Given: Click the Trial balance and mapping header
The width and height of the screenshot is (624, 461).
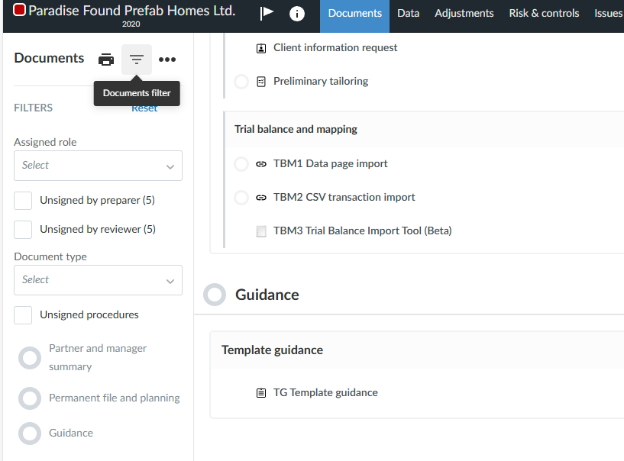Looking at the screenshot, I should [296, 129].
